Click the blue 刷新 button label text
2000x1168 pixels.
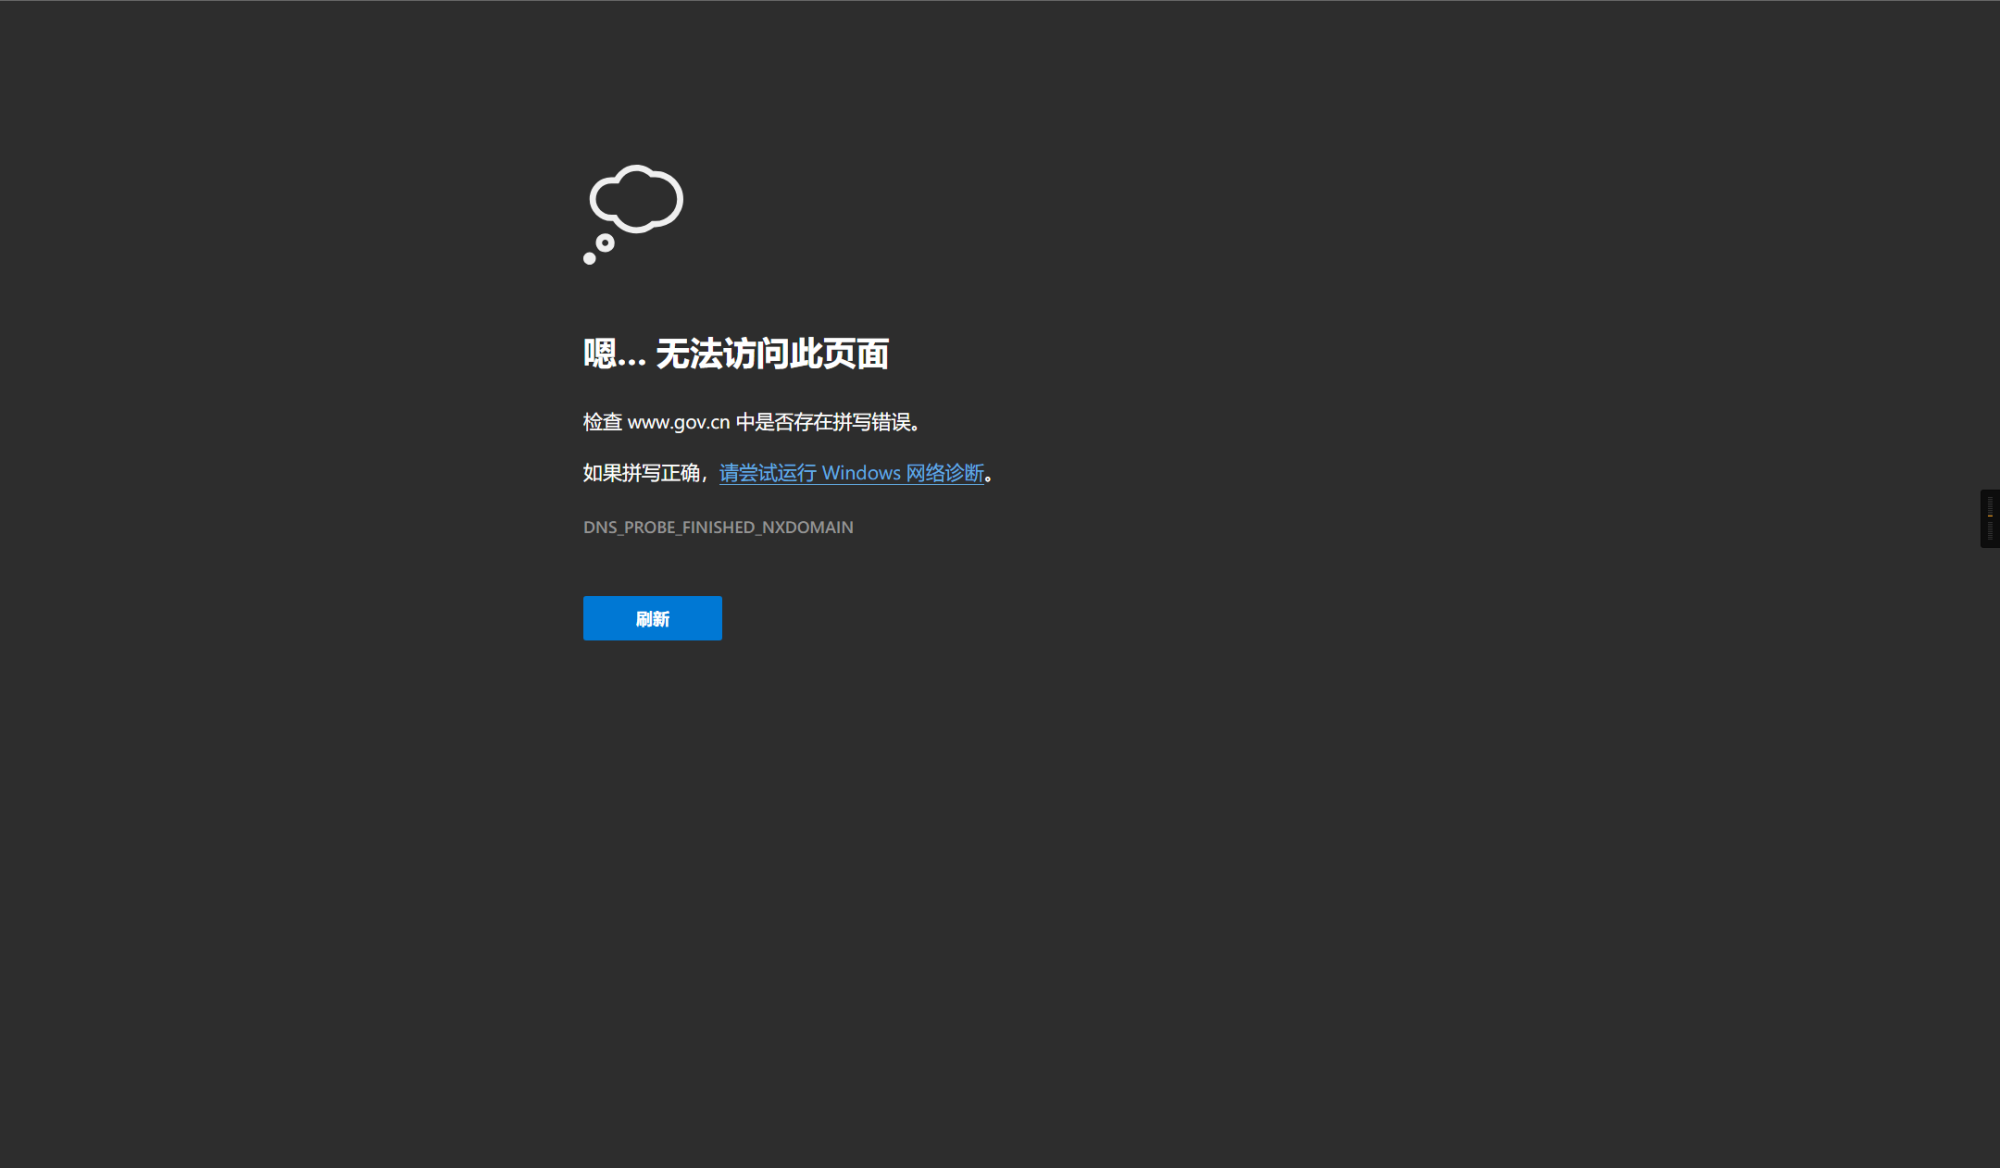(x=651, y=618)
